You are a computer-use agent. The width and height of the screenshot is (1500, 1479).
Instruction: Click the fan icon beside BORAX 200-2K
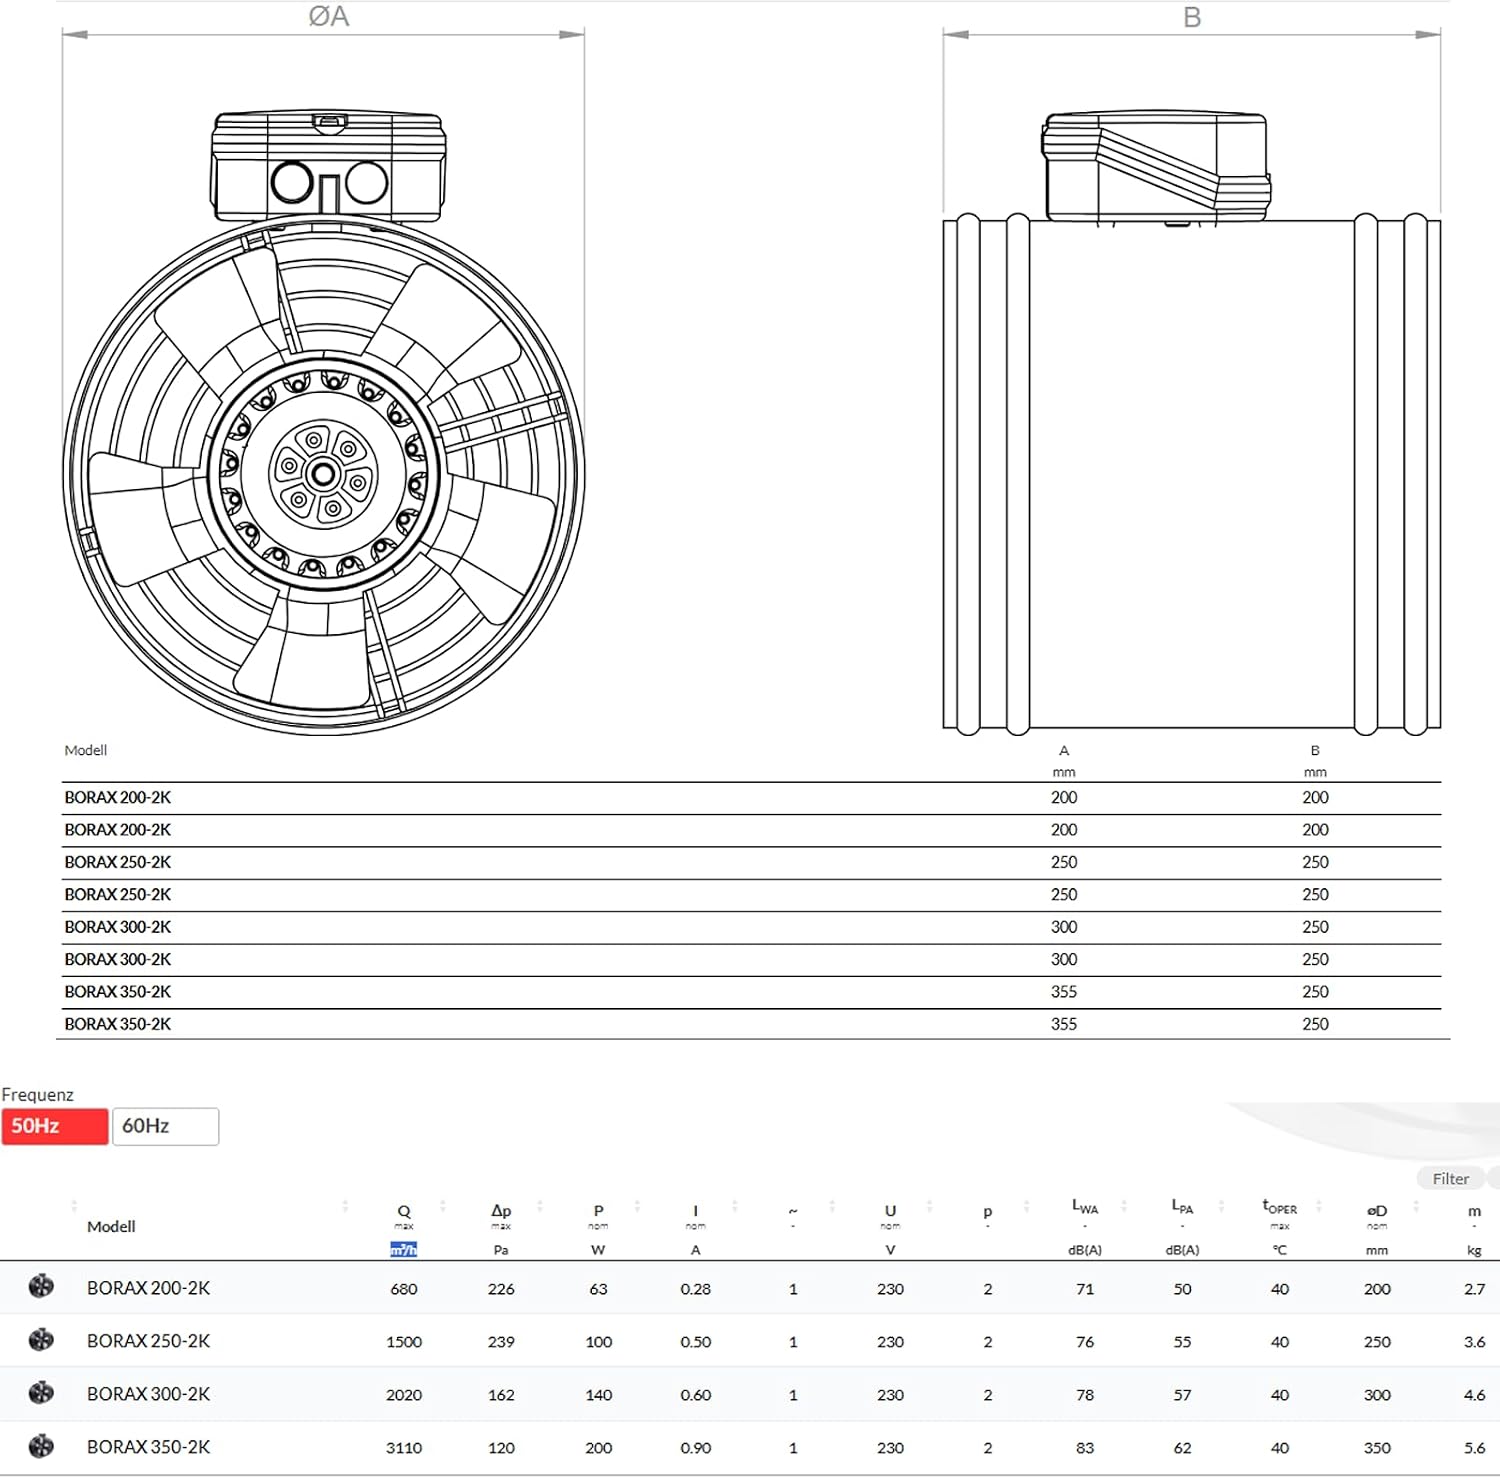[x=41, y=1286]
